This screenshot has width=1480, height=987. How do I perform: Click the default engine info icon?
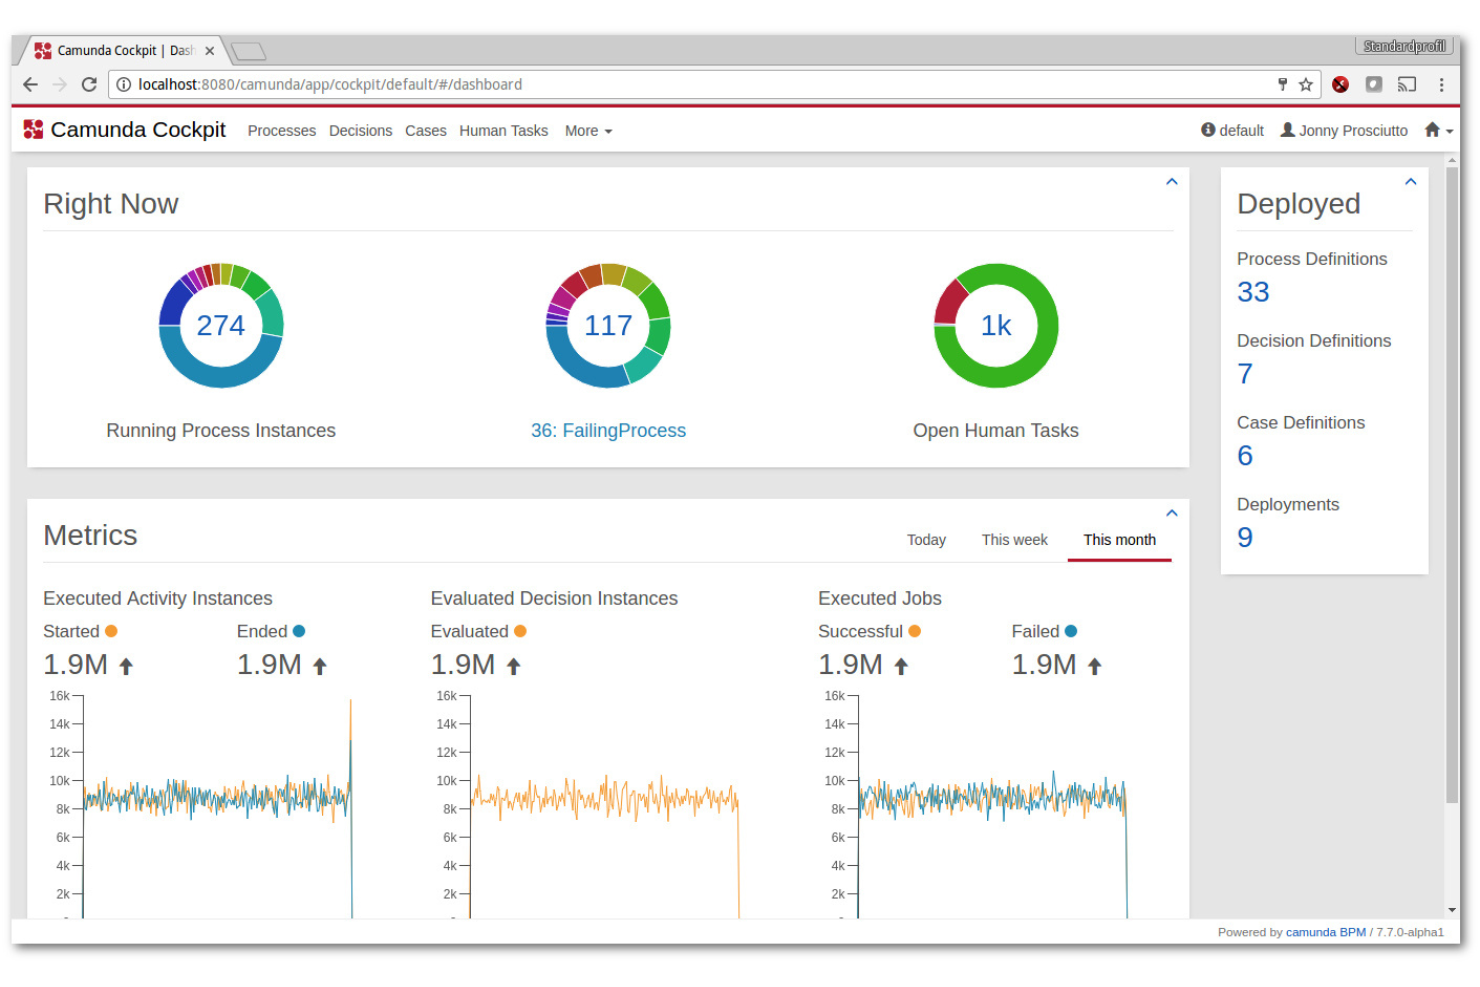point(1208,130)
